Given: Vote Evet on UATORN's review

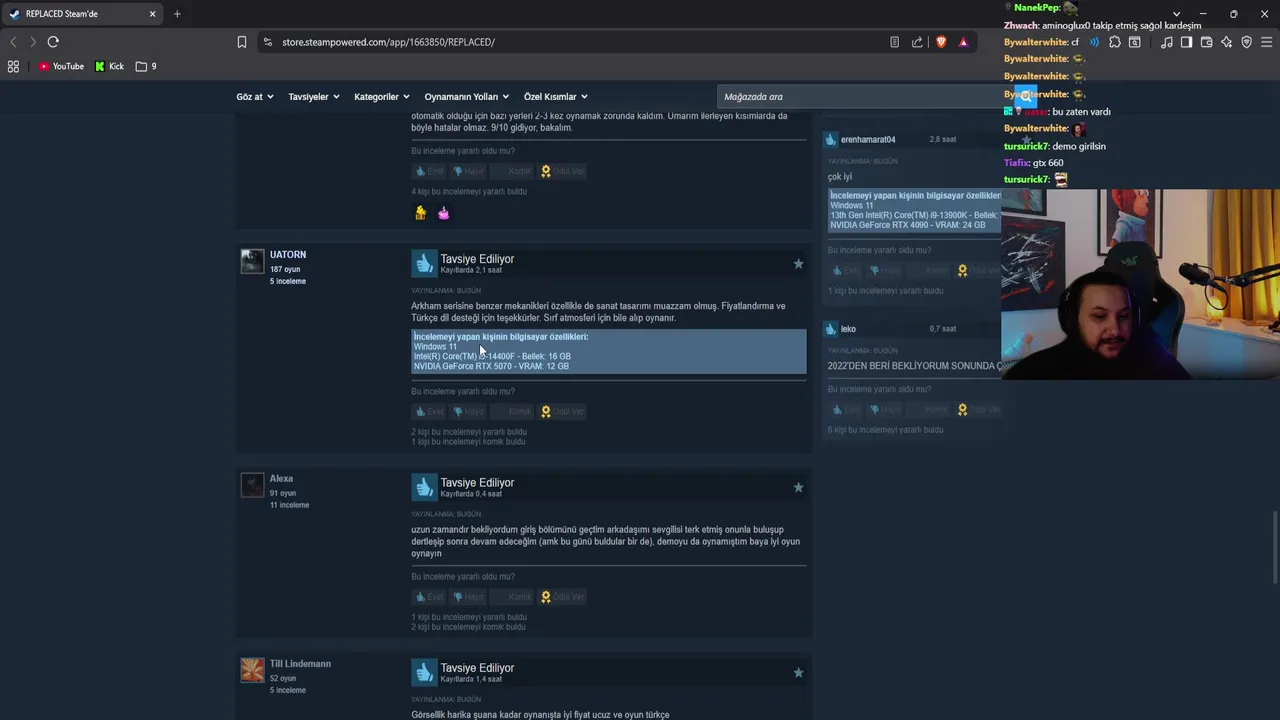Looking at the screenshot, I should [430, 411].
